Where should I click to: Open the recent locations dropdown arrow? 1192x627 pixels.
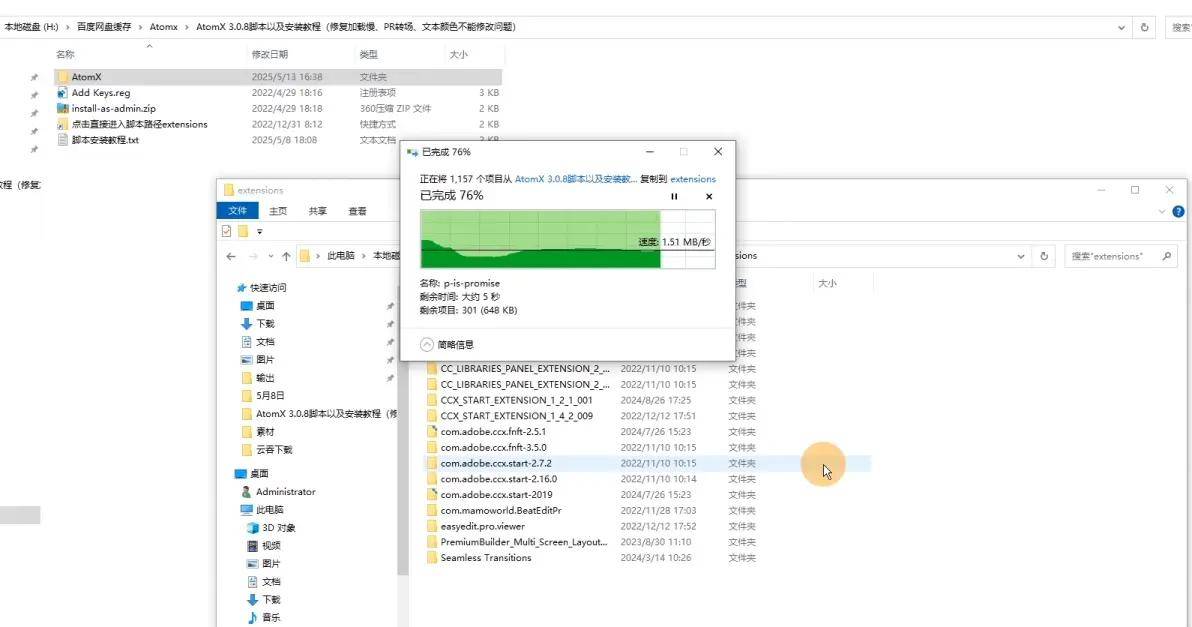click(x=270, y=256)
